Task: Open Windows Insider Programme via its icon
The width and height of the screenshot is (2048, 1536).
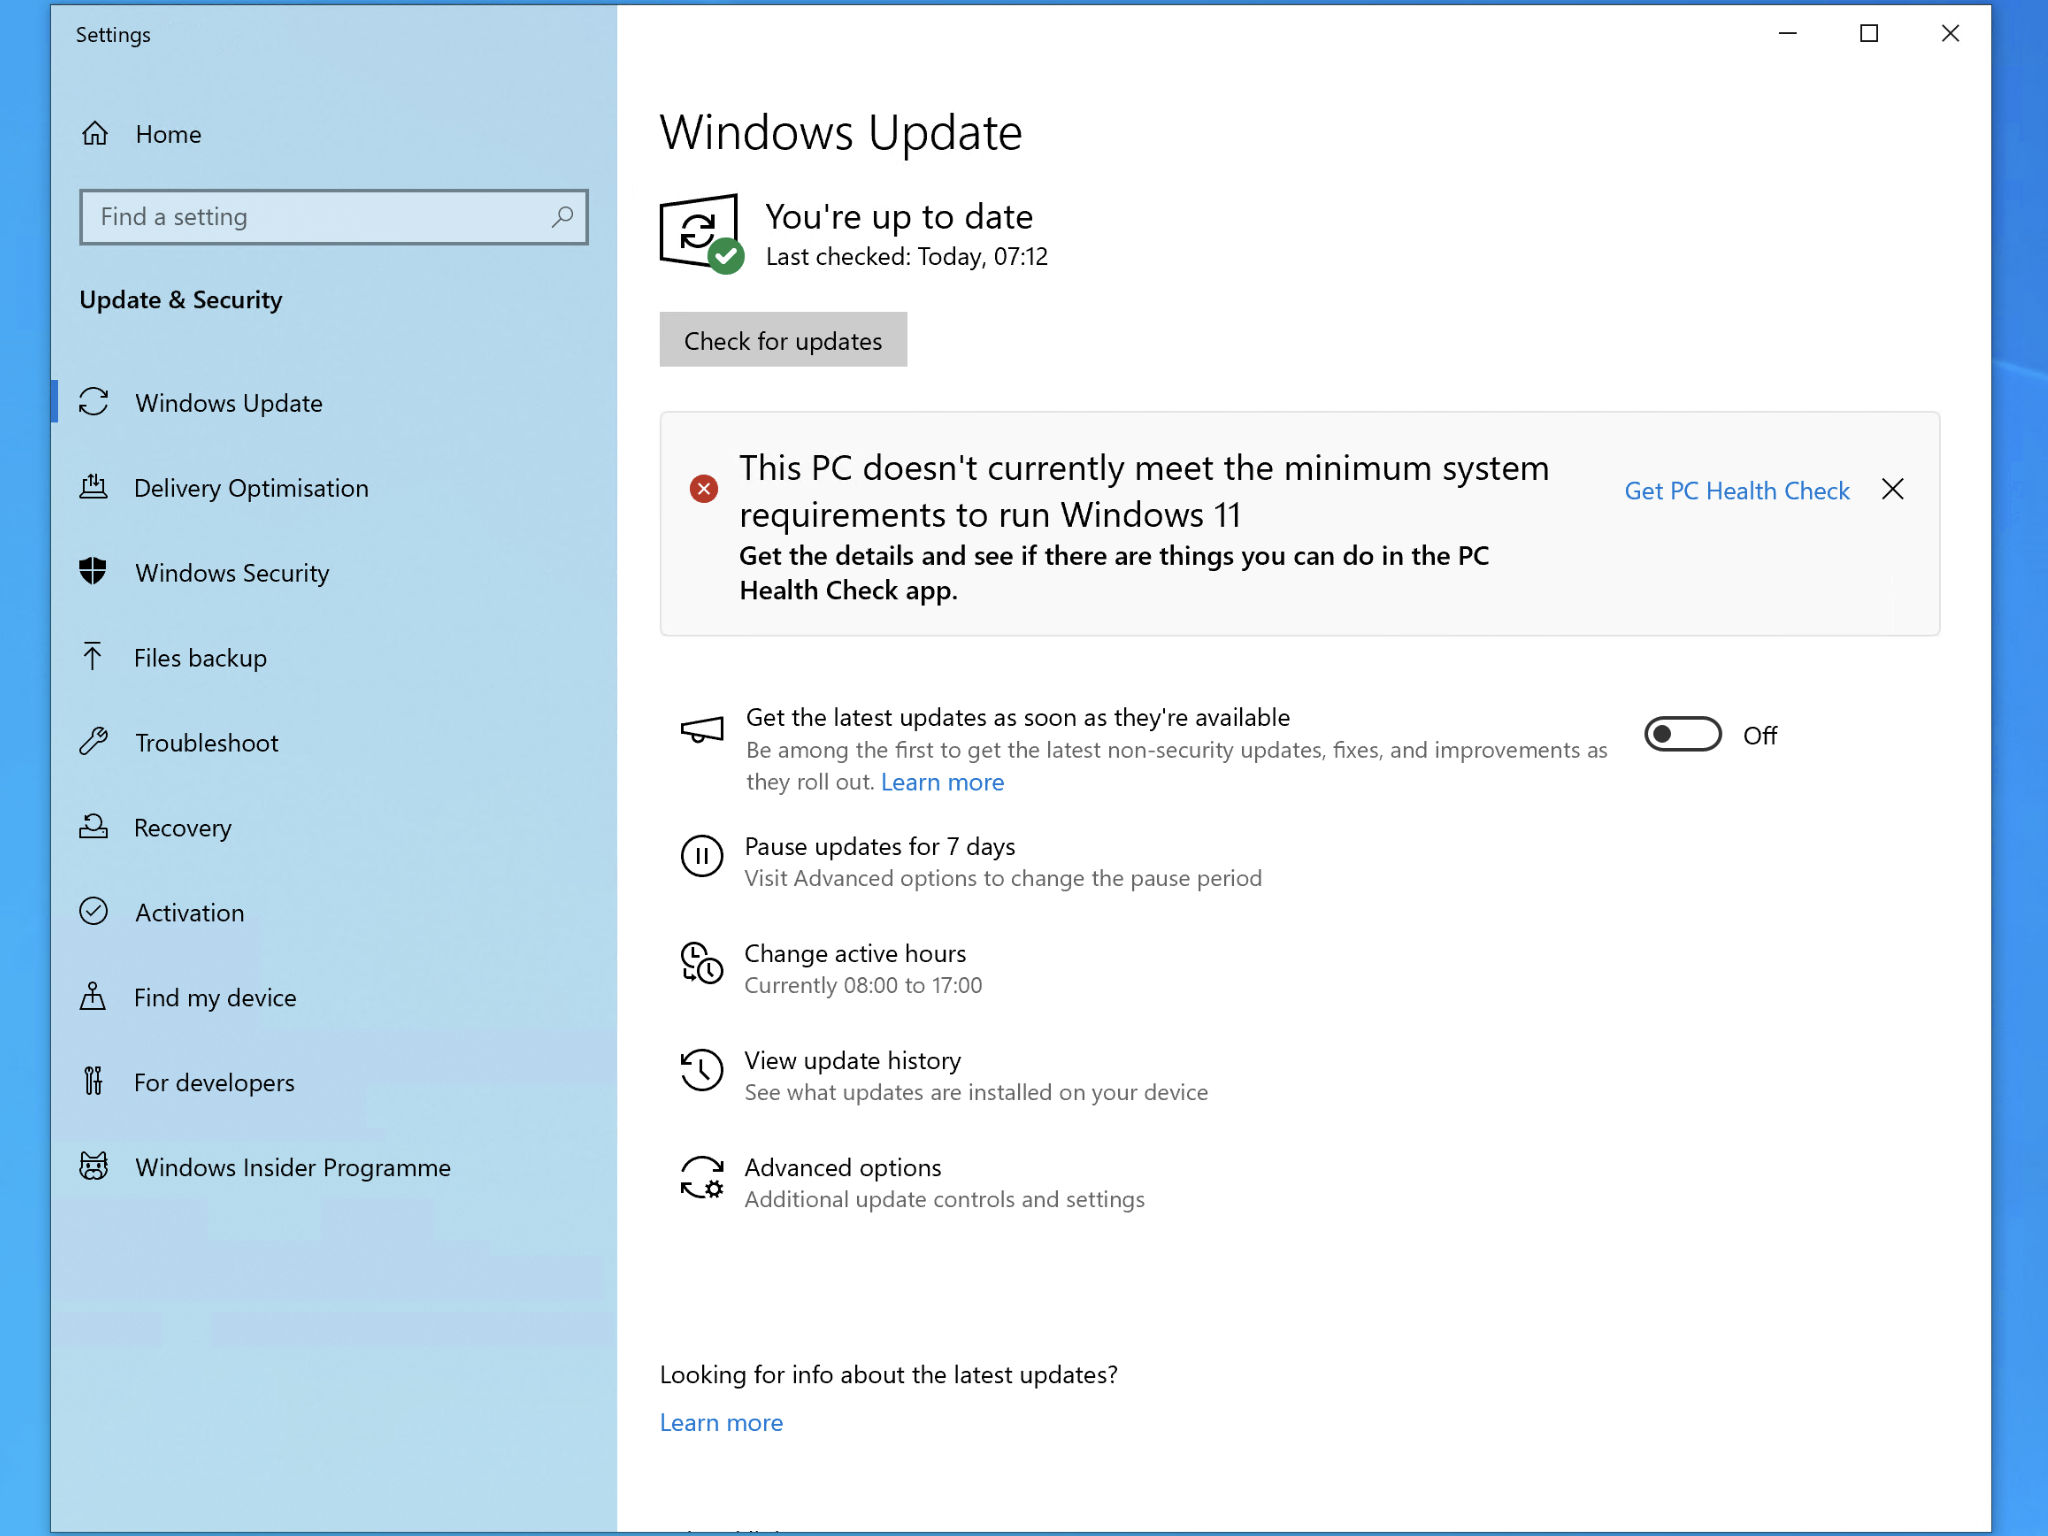Action: [94, 1166]
